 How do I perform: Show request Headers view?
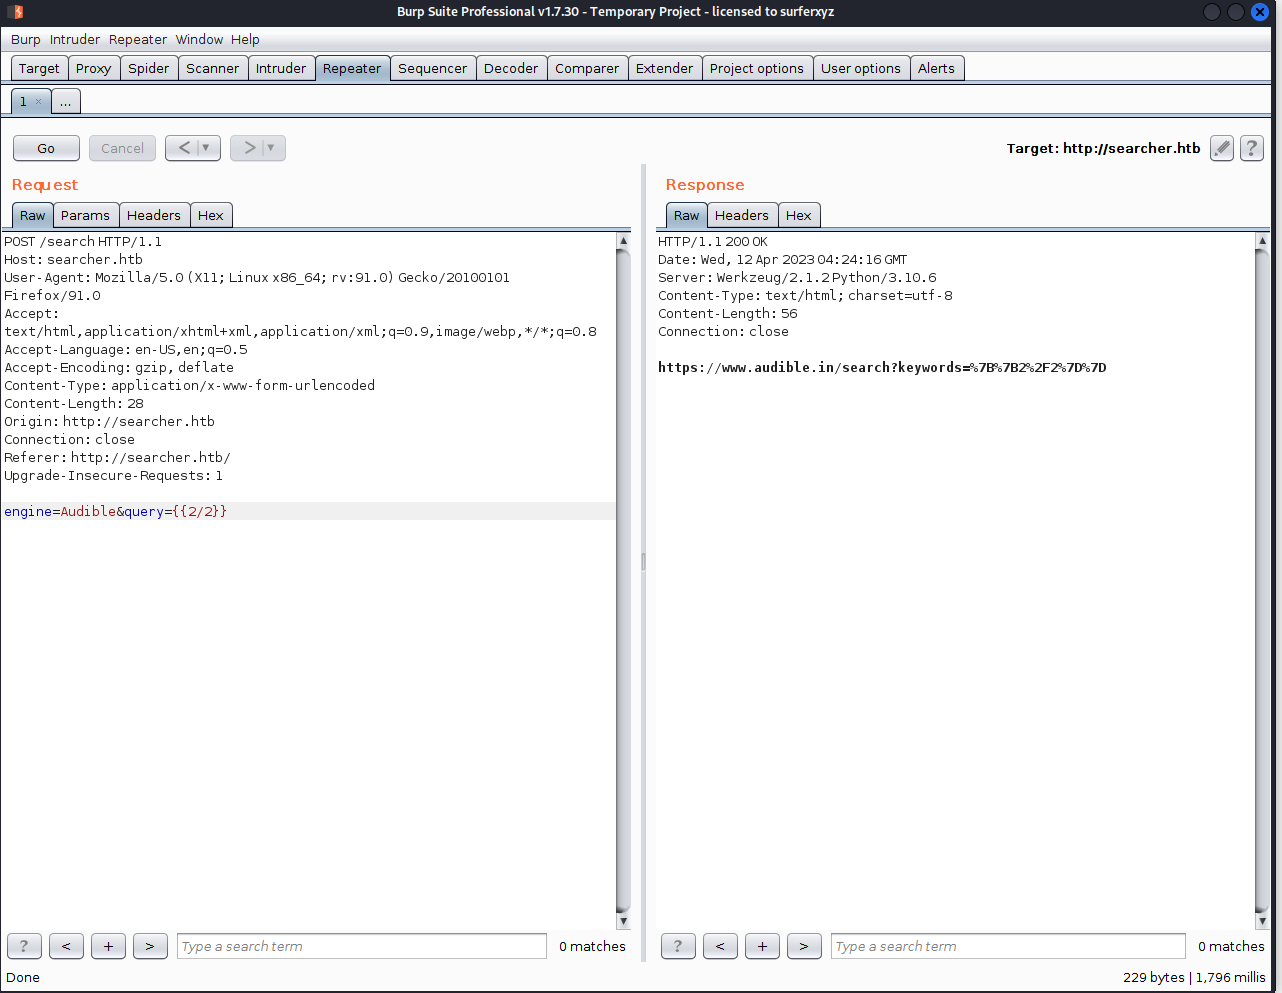(x=154, y=215)
